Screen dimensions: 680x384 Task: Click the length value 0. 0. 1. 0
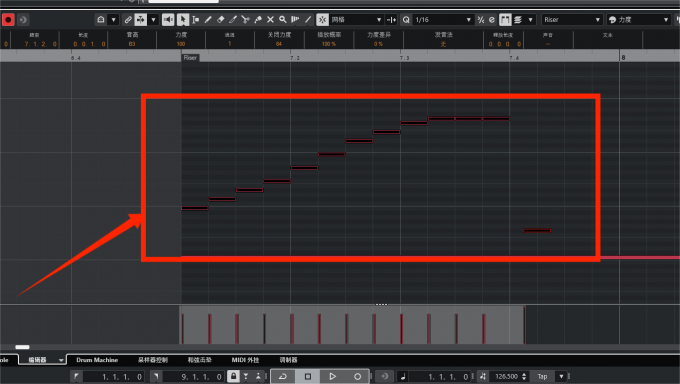click(89, 44)
